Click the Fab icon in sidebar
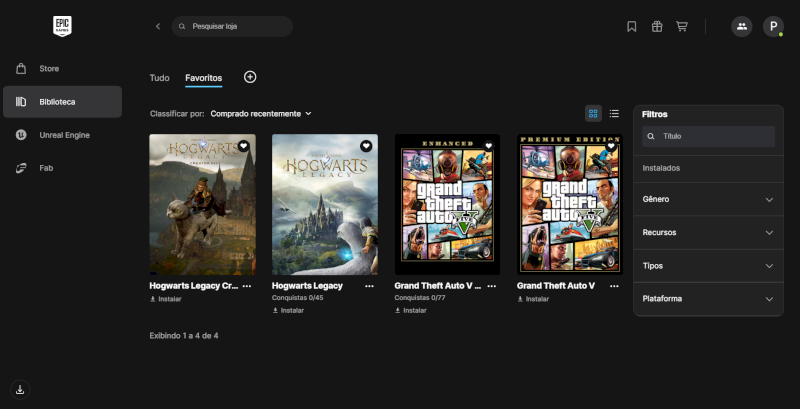Image resolution: width=800 pixels, height=409 pixels. coord(21,168)
